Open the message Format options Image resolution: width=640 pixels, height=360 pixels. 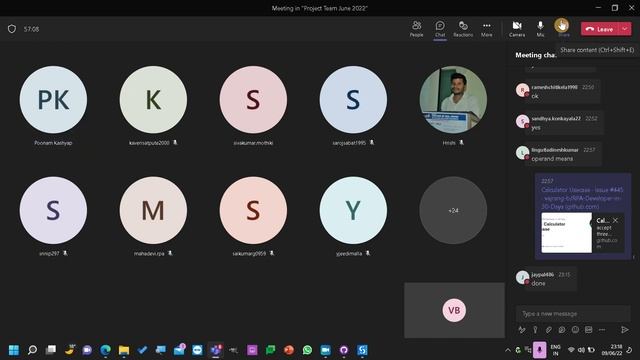pyautogui.click(x=522, y=329)
